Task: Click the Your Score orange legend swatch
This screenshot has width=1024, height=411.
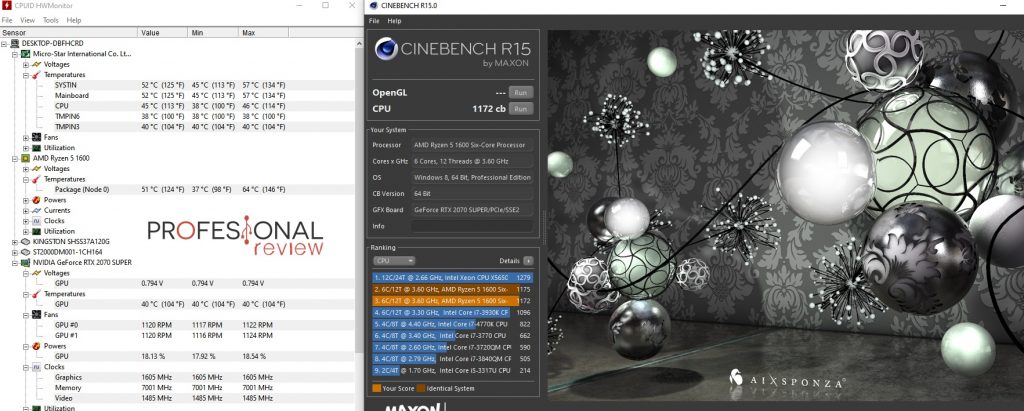Action: point(376,388)
